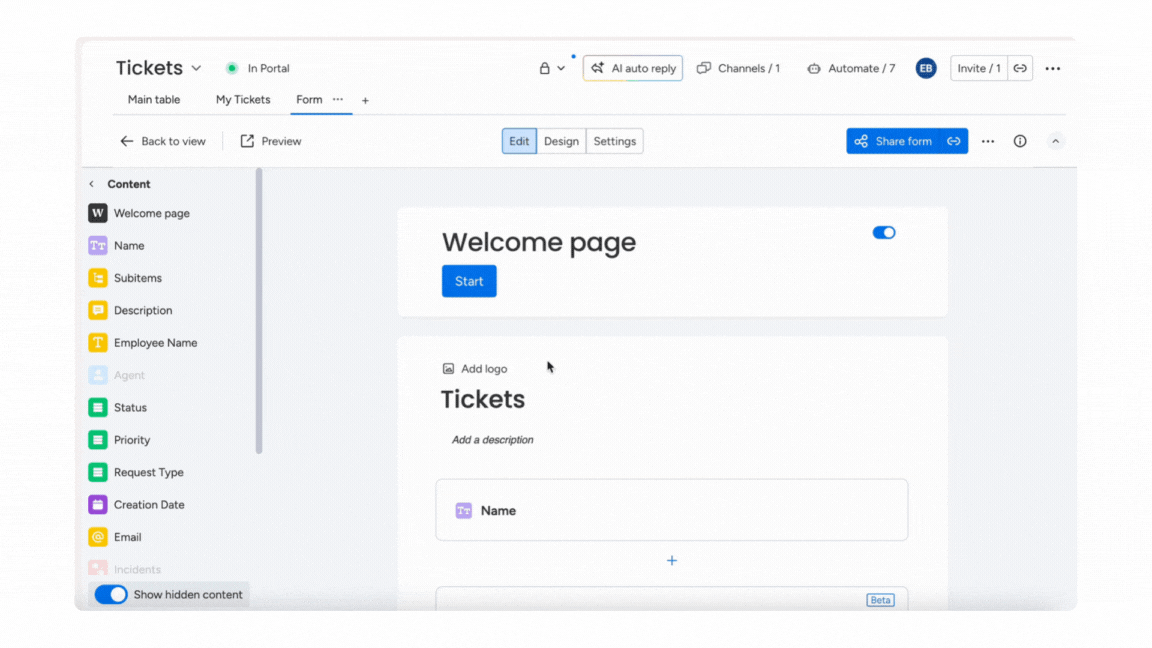Toggle the Welcome page switch off
1152x648 pixels.
point(884,233)
